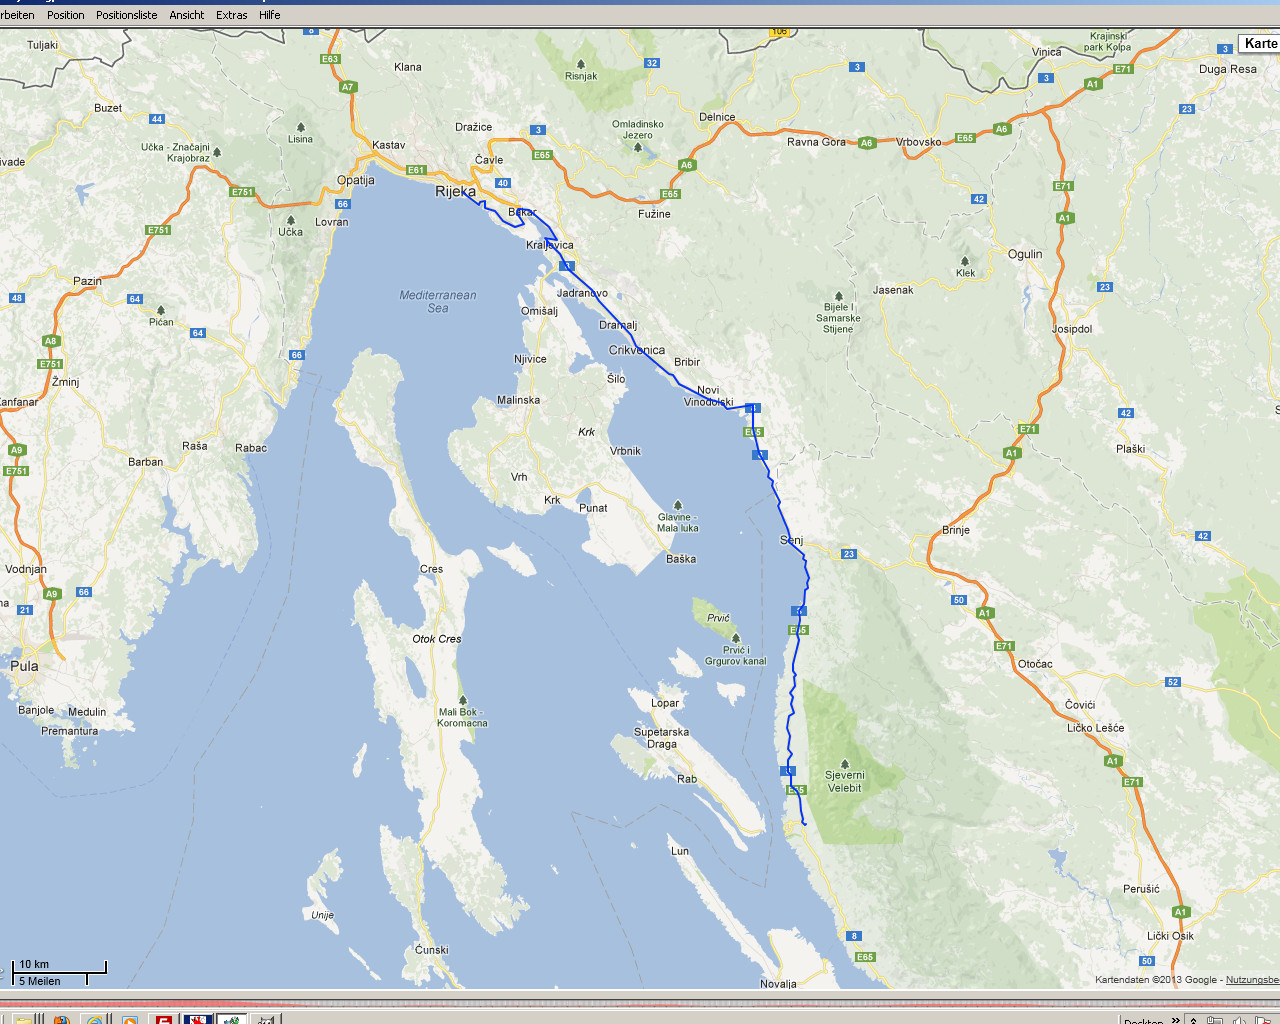Screen dimensions: 1280x1024
Task: Open the Extras menu
Action: 231,15
